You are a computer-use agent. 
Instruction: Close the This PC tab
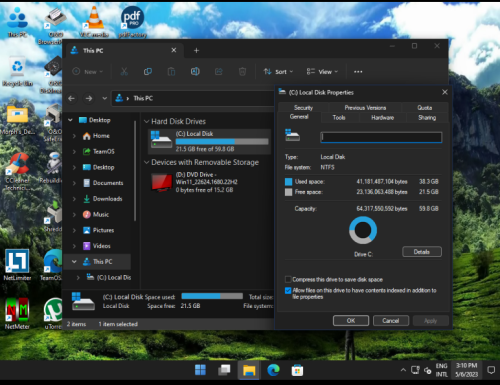[x=174, y=50]
